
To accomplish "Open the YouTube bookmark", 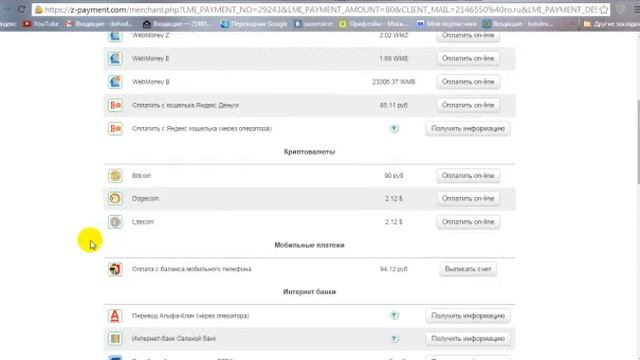I will click(x=41, y=24).
